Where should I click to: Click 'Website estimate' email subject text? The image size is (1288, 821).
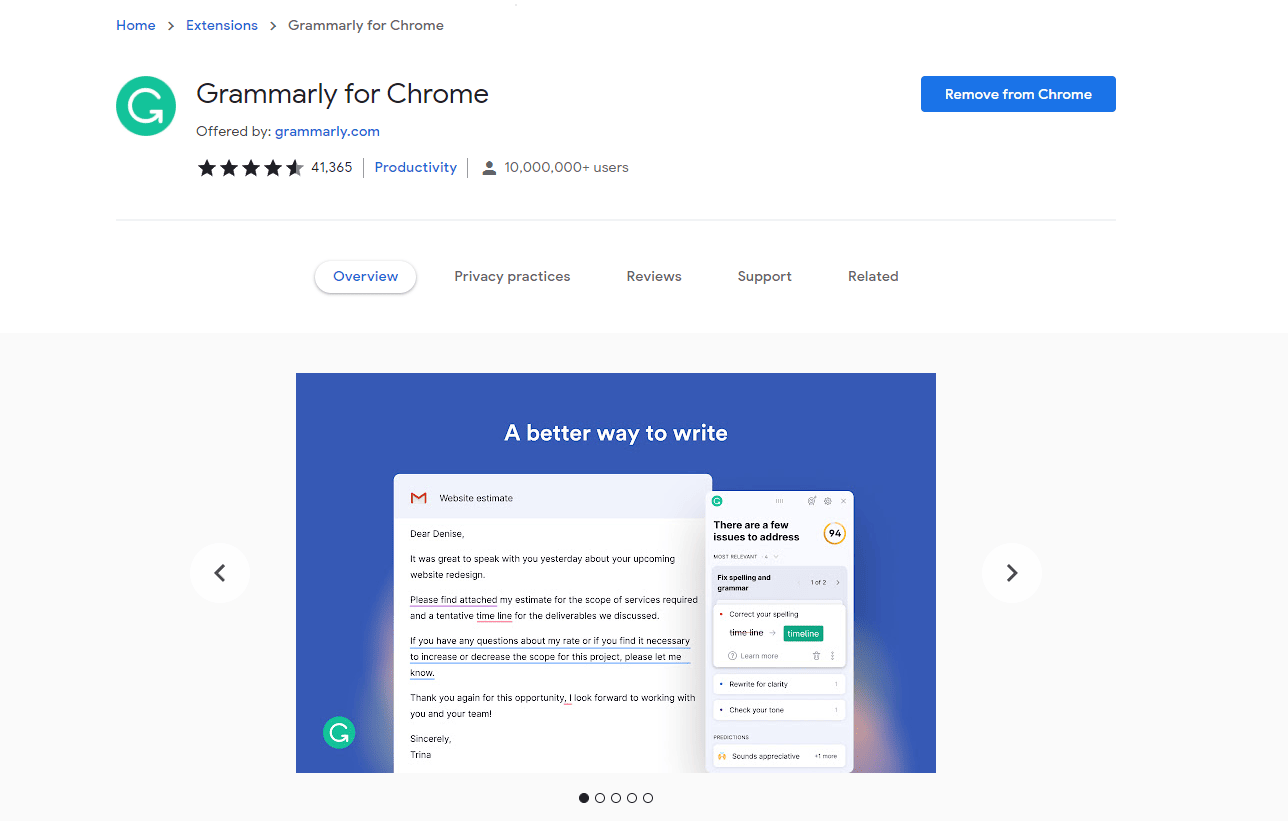click(476, 498)
